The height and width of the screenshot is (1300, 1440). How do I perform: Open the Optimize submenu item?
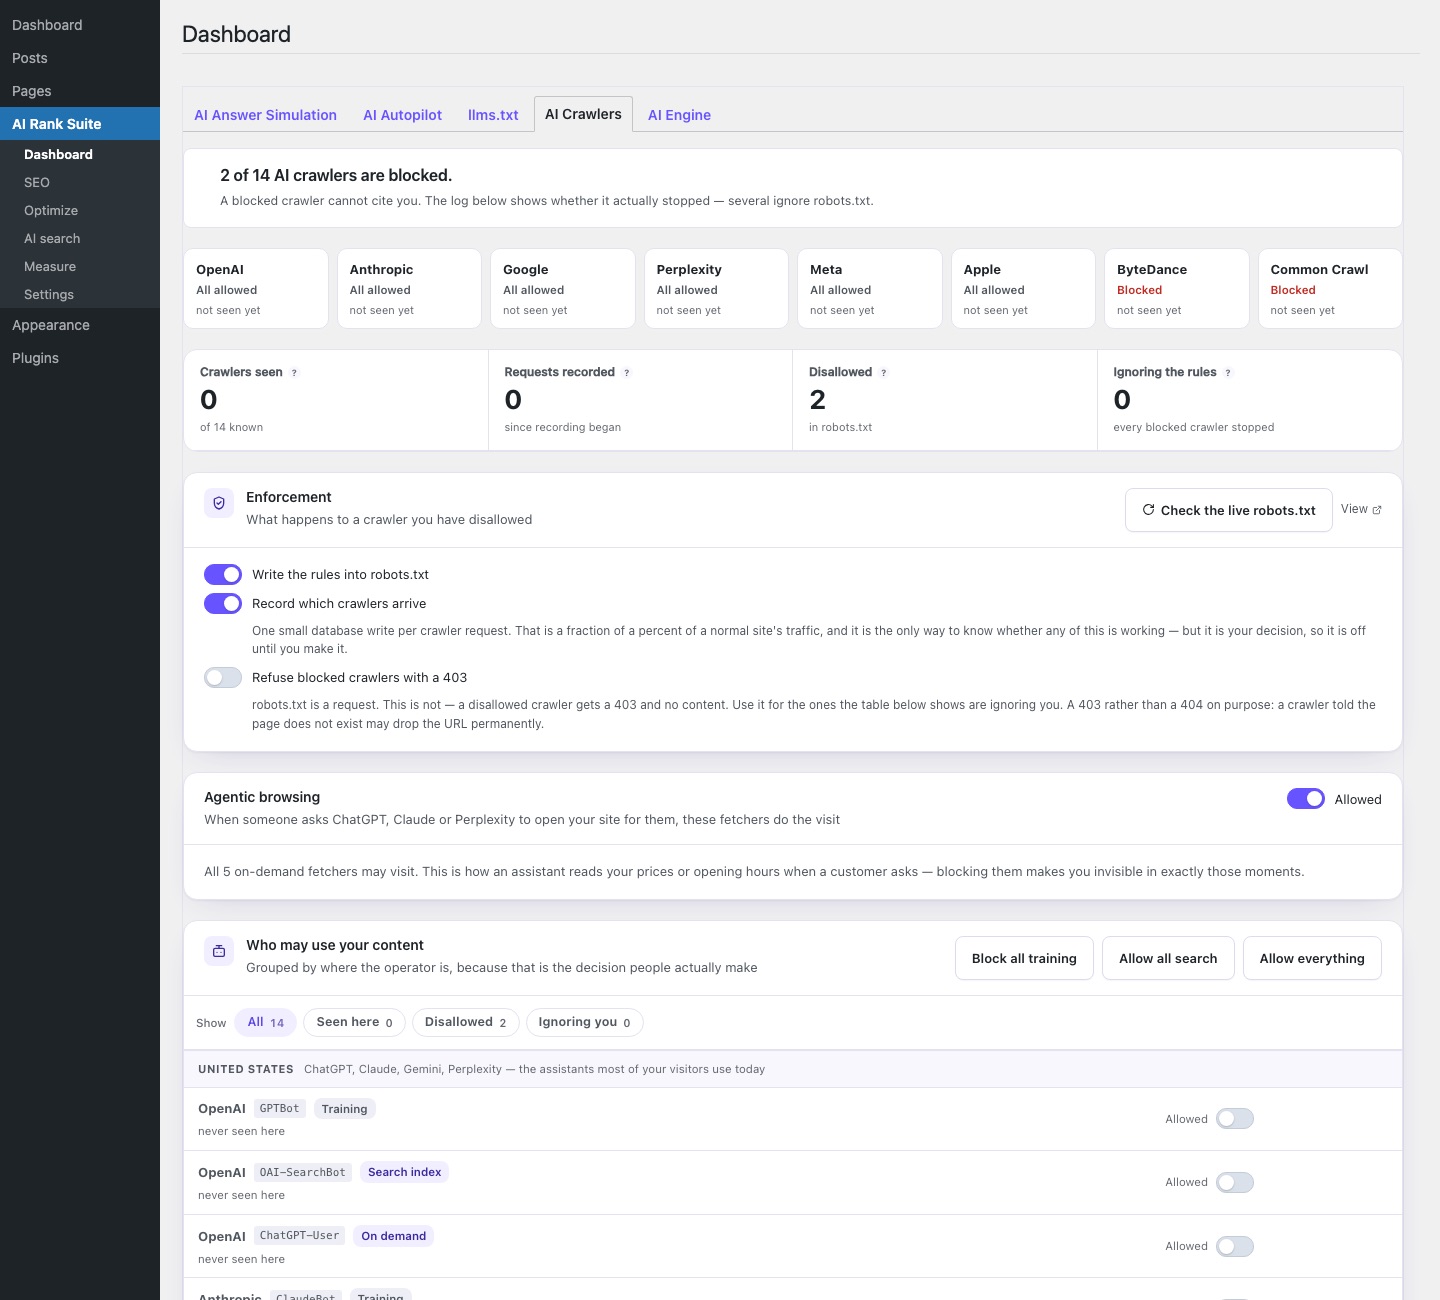(80, 210)
